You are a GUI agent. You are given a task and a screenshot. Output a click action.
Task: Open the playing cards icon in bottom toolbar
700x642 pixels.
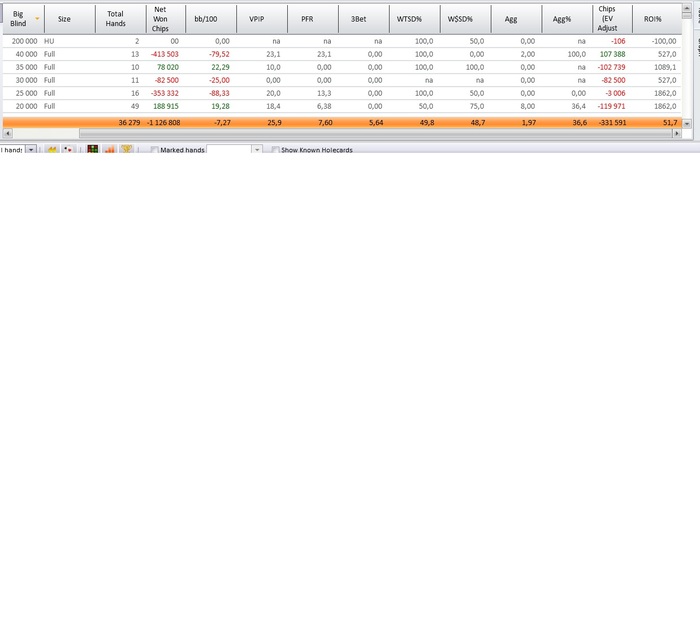point(68,150)
